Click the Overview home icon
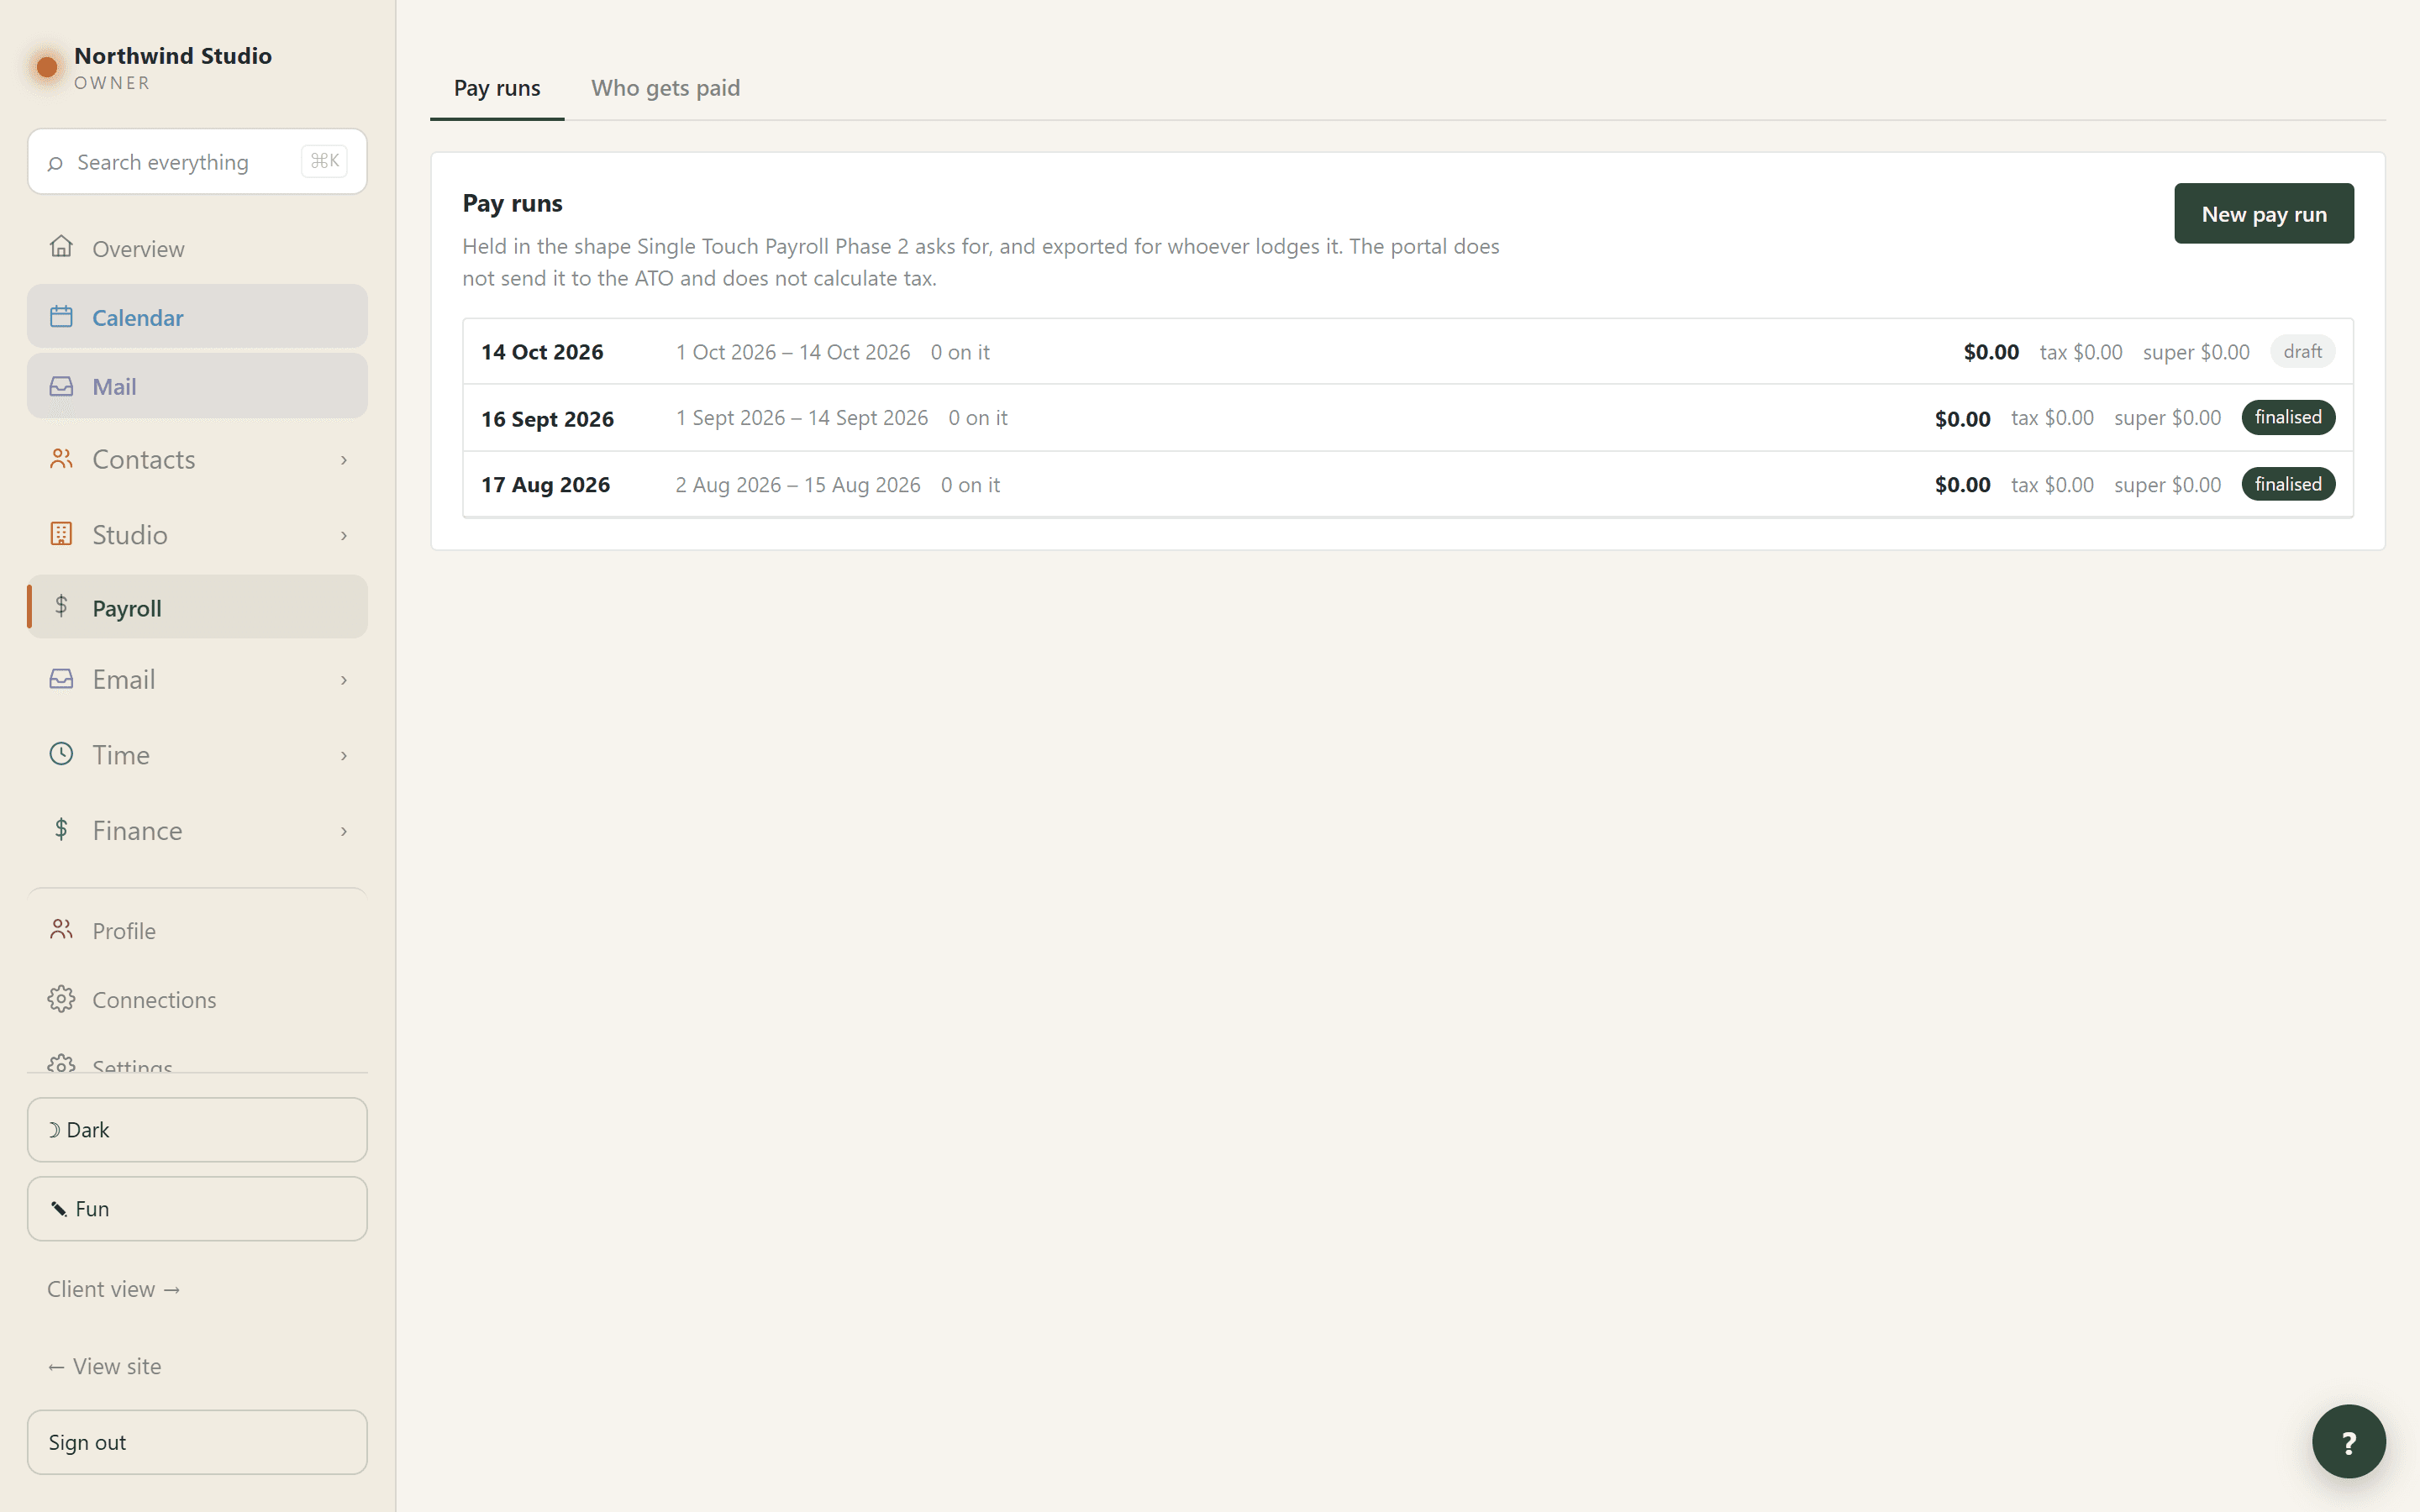Screen dimensions: 2420x1512 click(x=61, y=247)
